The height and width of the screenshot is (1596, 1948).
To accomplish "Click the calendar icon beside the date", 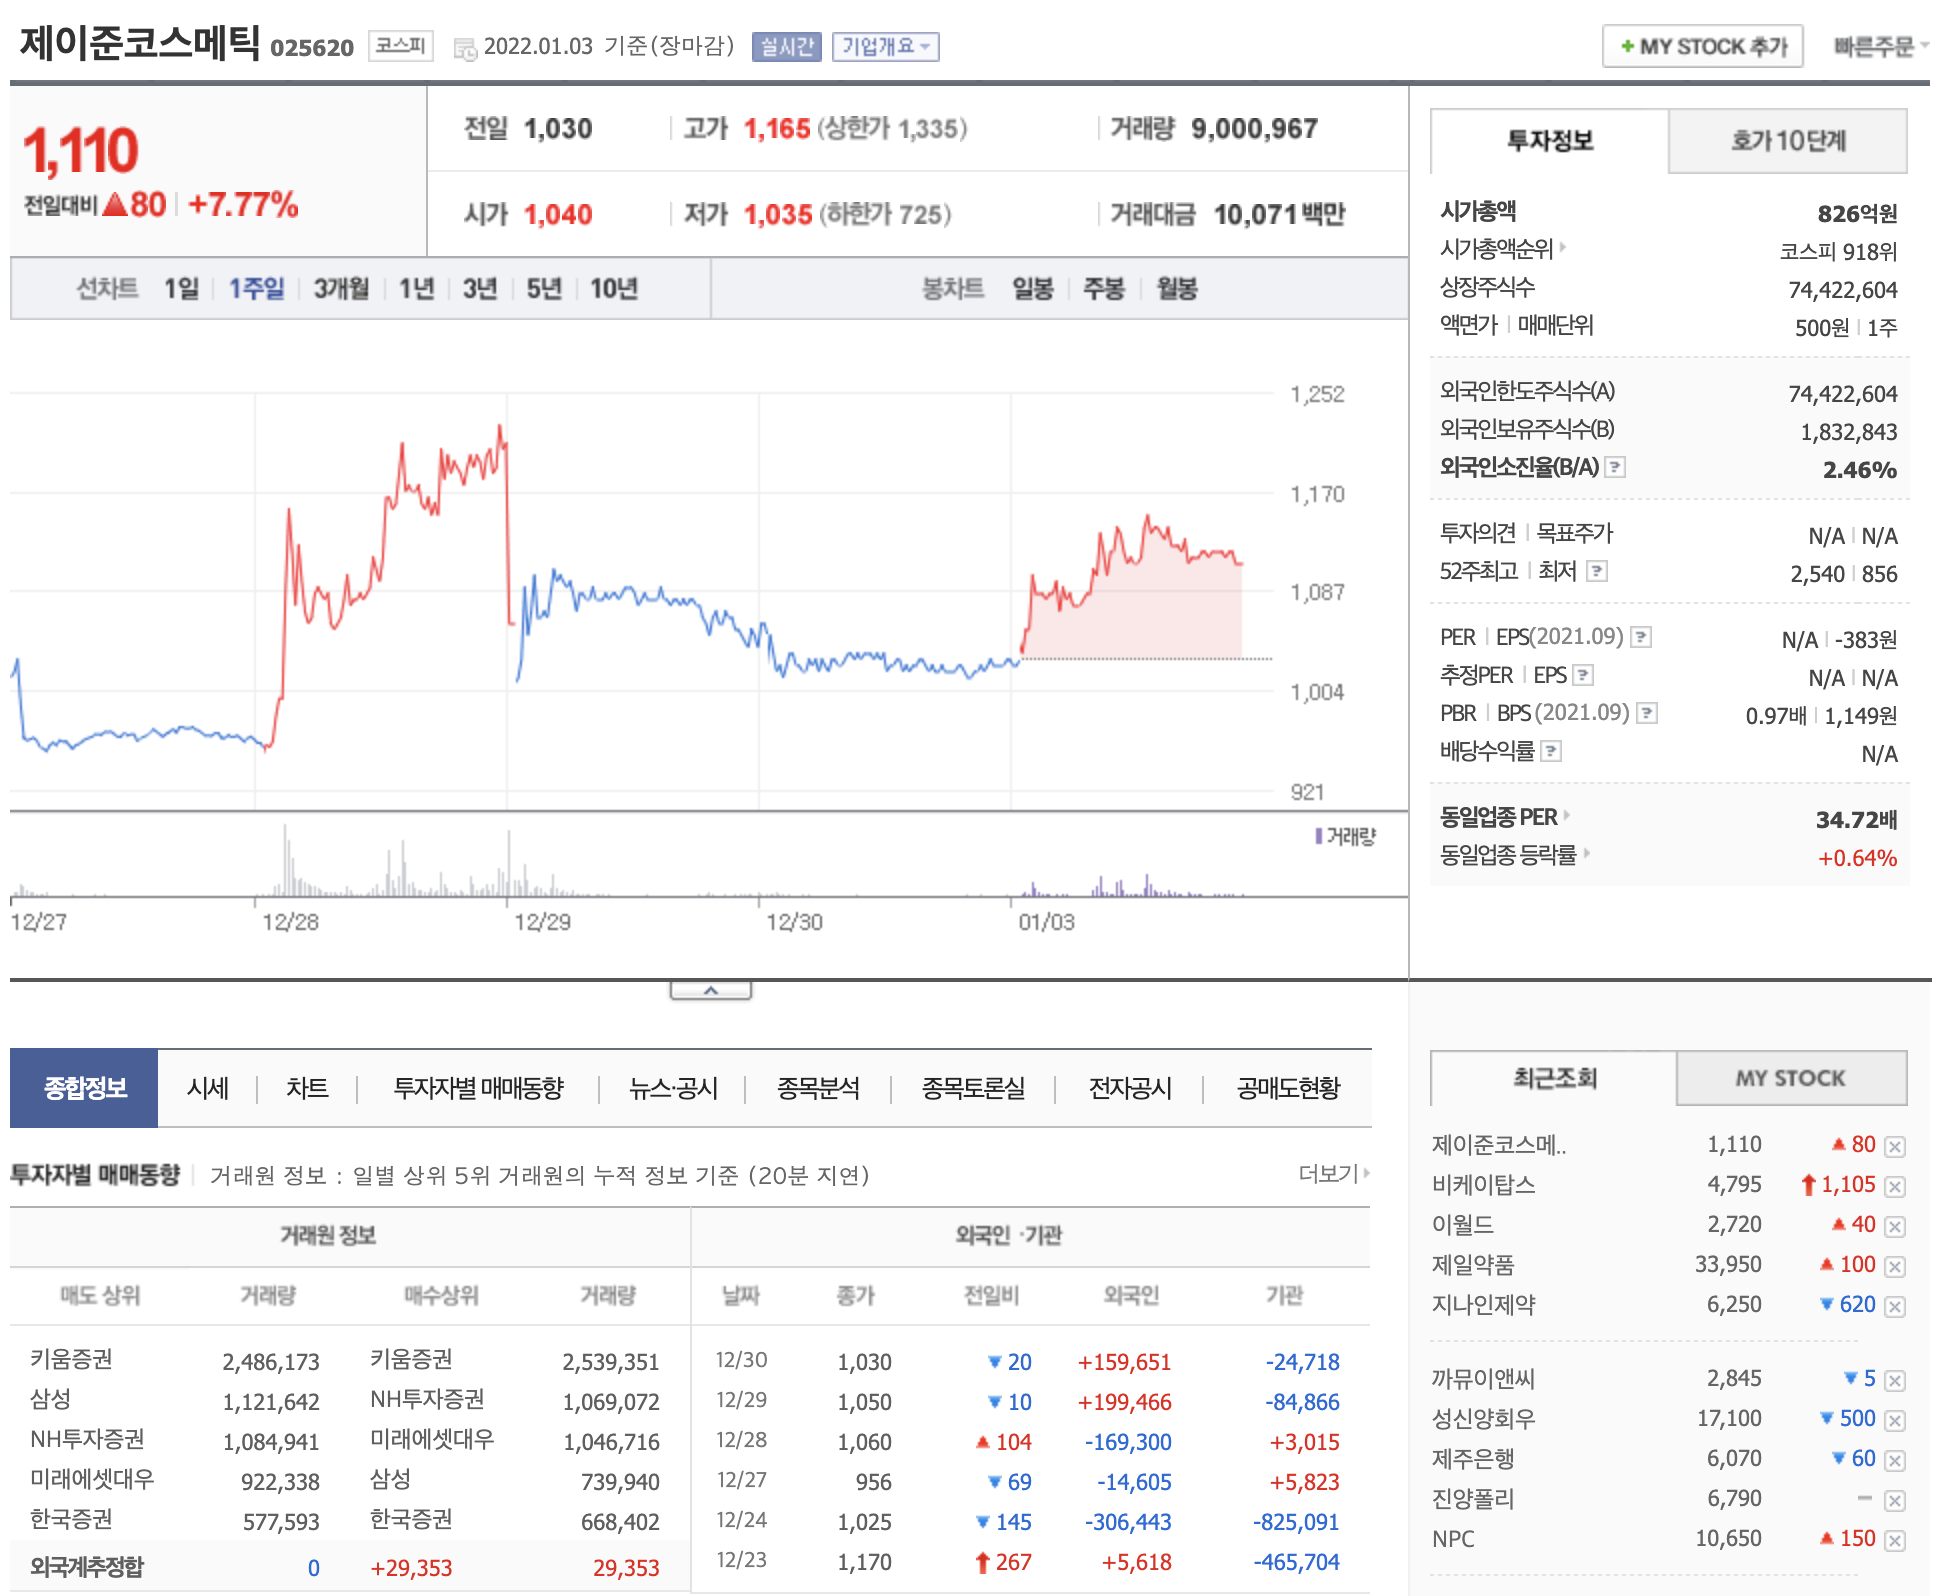I will [x=465, y=48].
